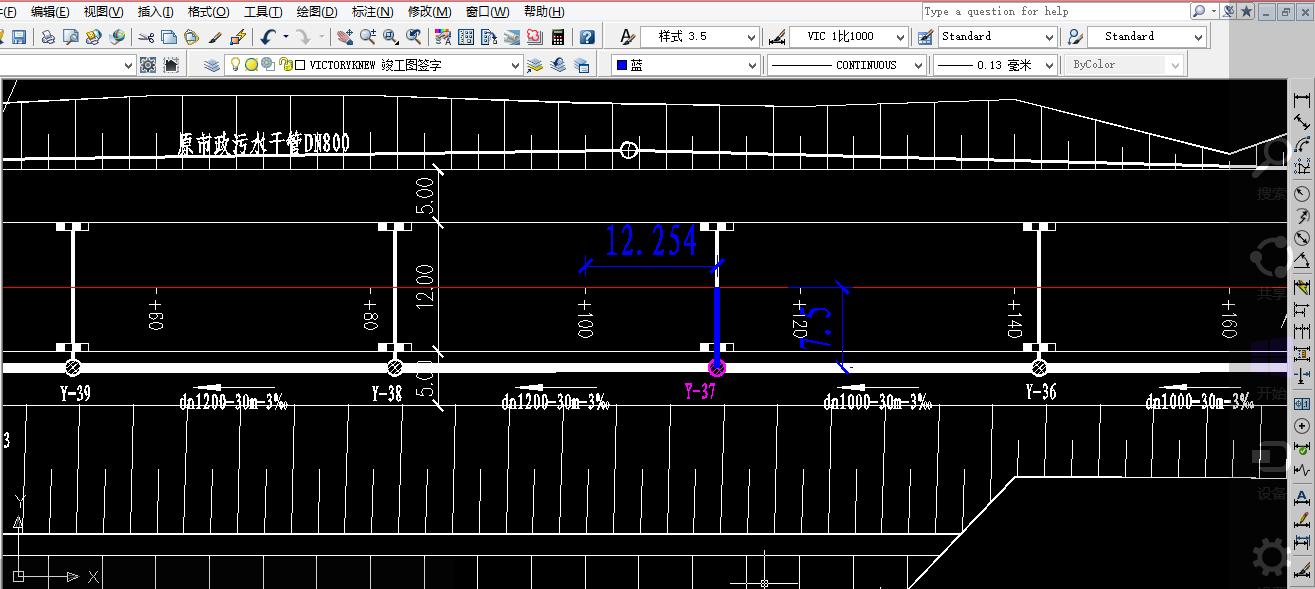Select the Pan realtime hand tool
Image resolution: width=1315 pixels, height=589 pixels.
tap(344, 37)
